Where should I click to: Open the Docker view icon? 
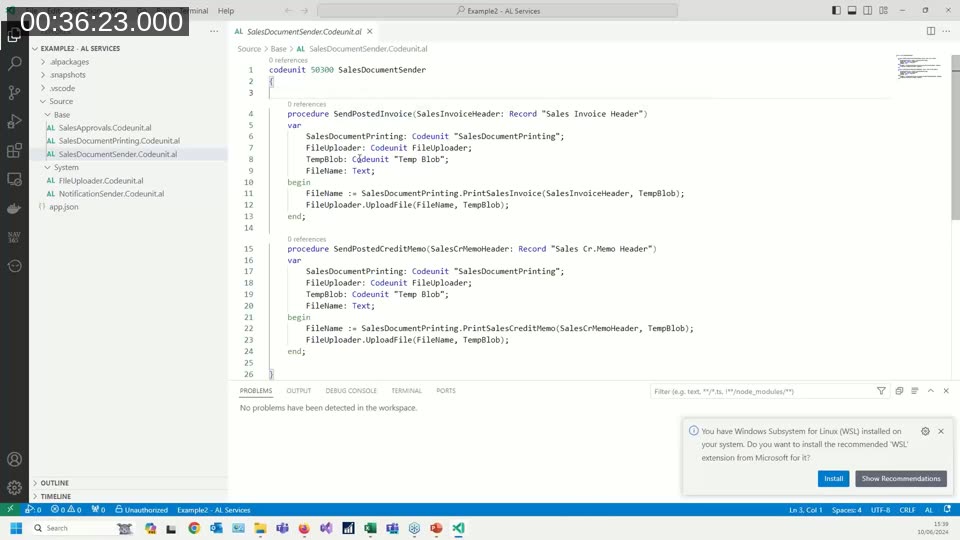pos(14,208)
